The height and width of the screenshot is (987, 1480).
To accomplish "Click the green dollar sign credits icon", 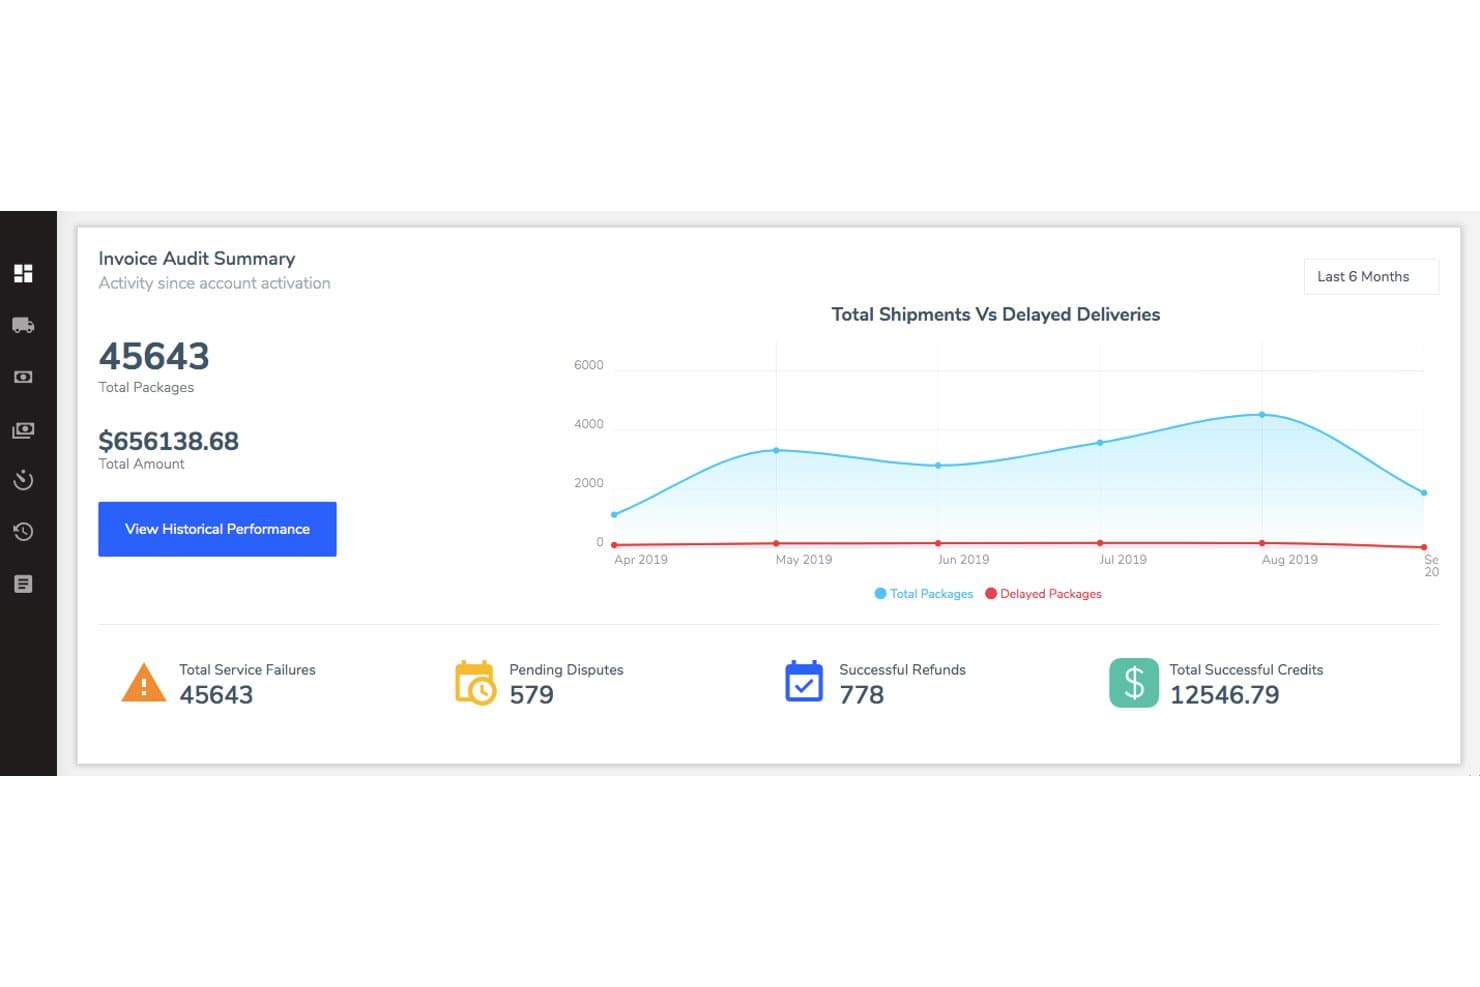I will (x=1134, y=683).
